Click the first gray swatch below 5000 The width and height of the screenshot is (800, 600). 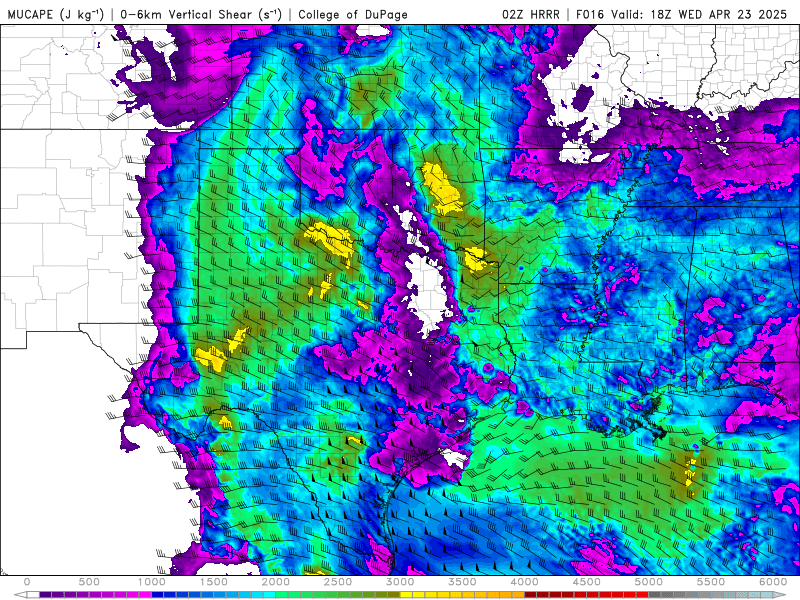pos(655,595)
